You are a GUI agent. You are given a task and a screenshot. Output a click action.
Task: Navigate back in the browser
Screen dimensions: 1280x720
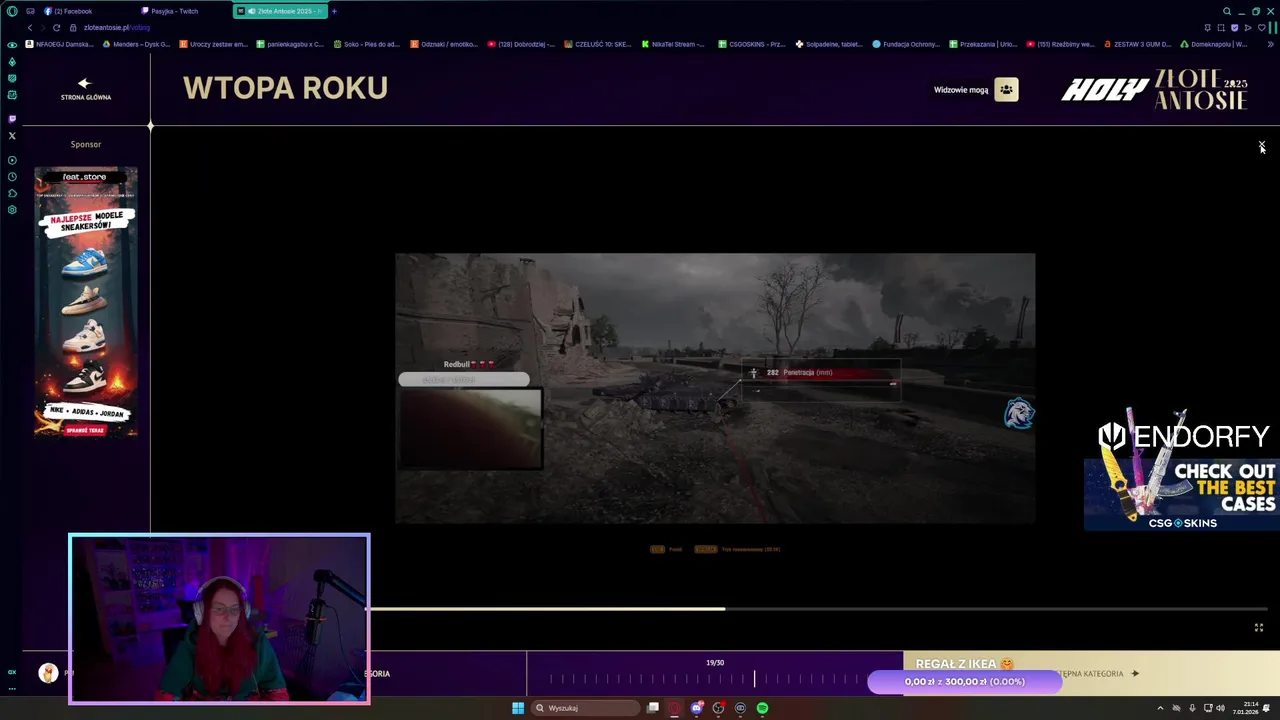[29, 28]
